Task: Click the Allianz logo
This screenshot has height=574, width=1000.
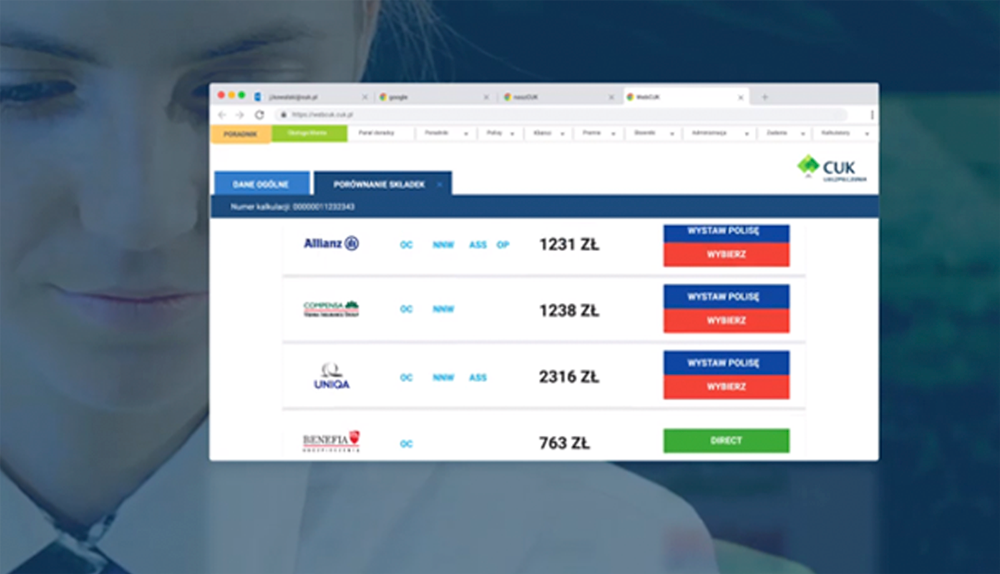Action: click(331, 244)
